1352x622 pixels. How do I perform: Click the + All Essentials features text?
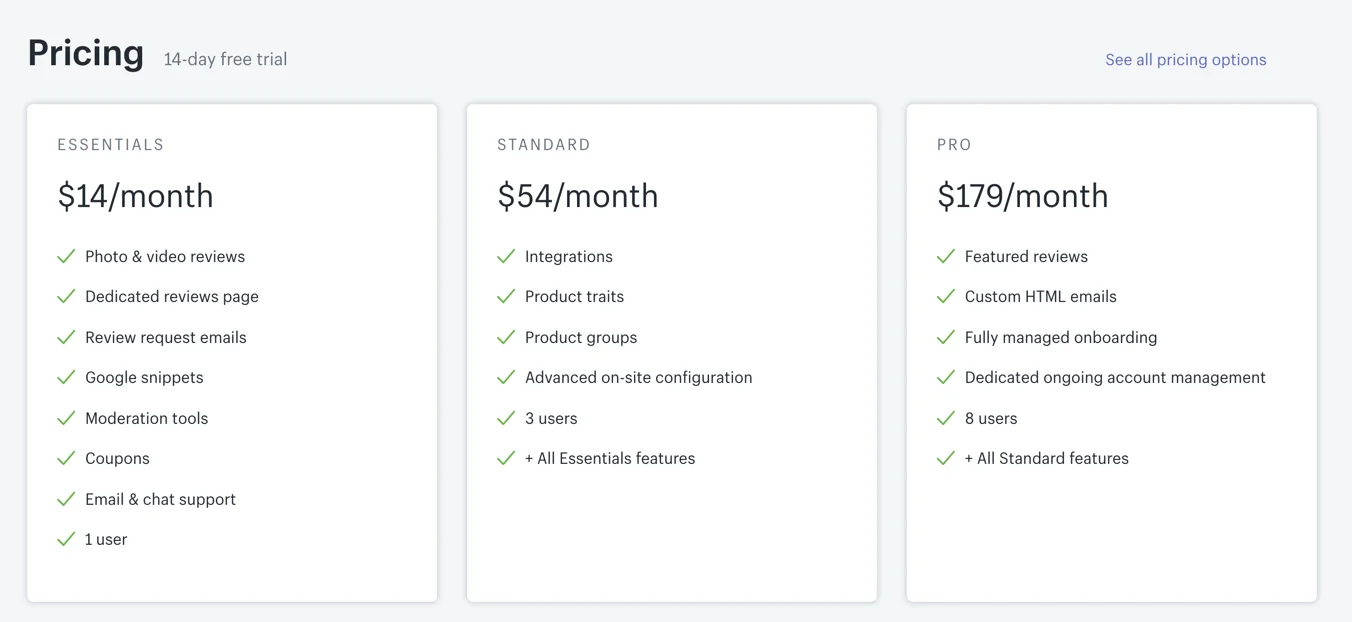[609, 459]
